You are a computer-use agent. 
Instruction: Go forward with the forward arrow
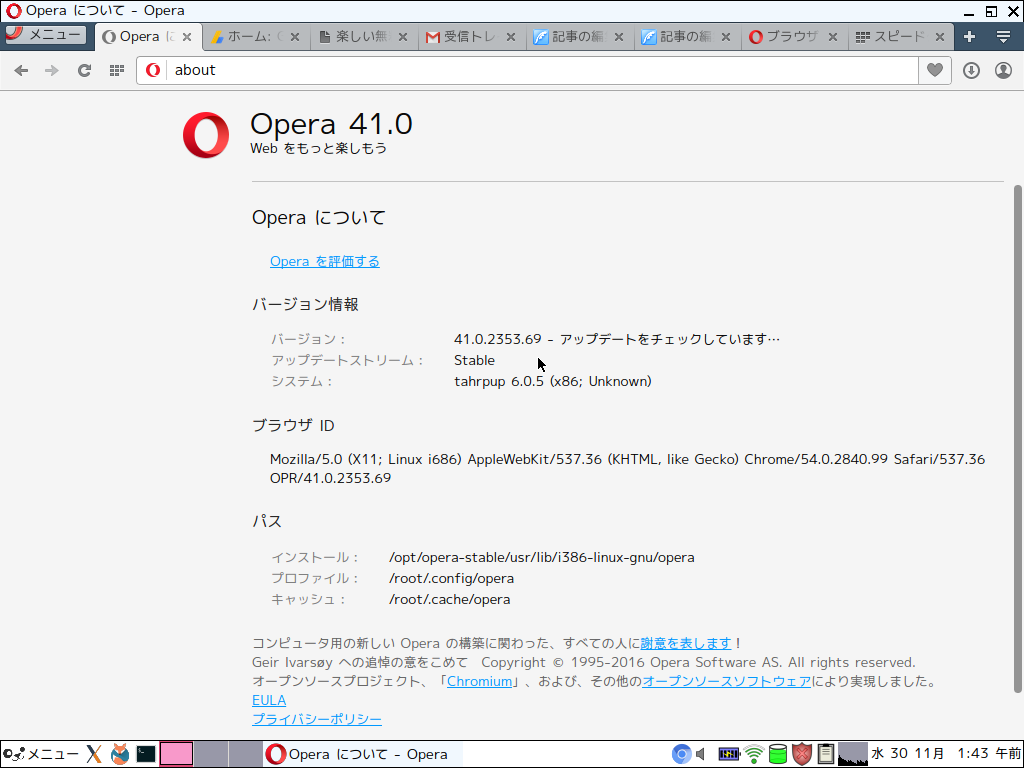[52, 71]
